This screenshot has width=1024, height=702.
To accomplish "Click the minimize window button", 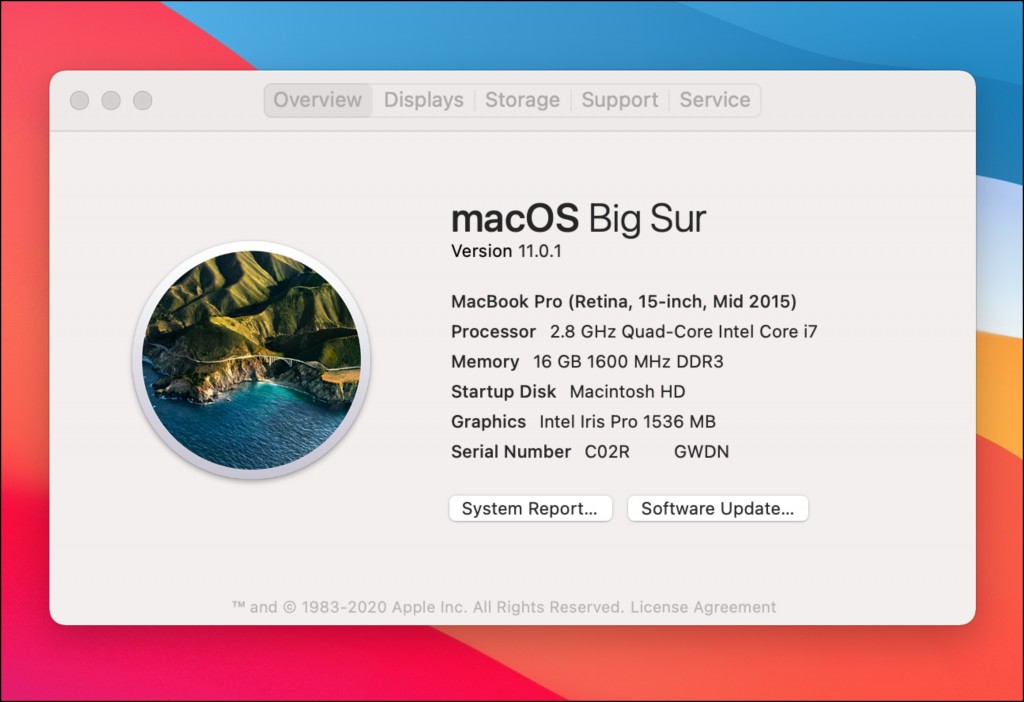I will (x=111, y=101).
